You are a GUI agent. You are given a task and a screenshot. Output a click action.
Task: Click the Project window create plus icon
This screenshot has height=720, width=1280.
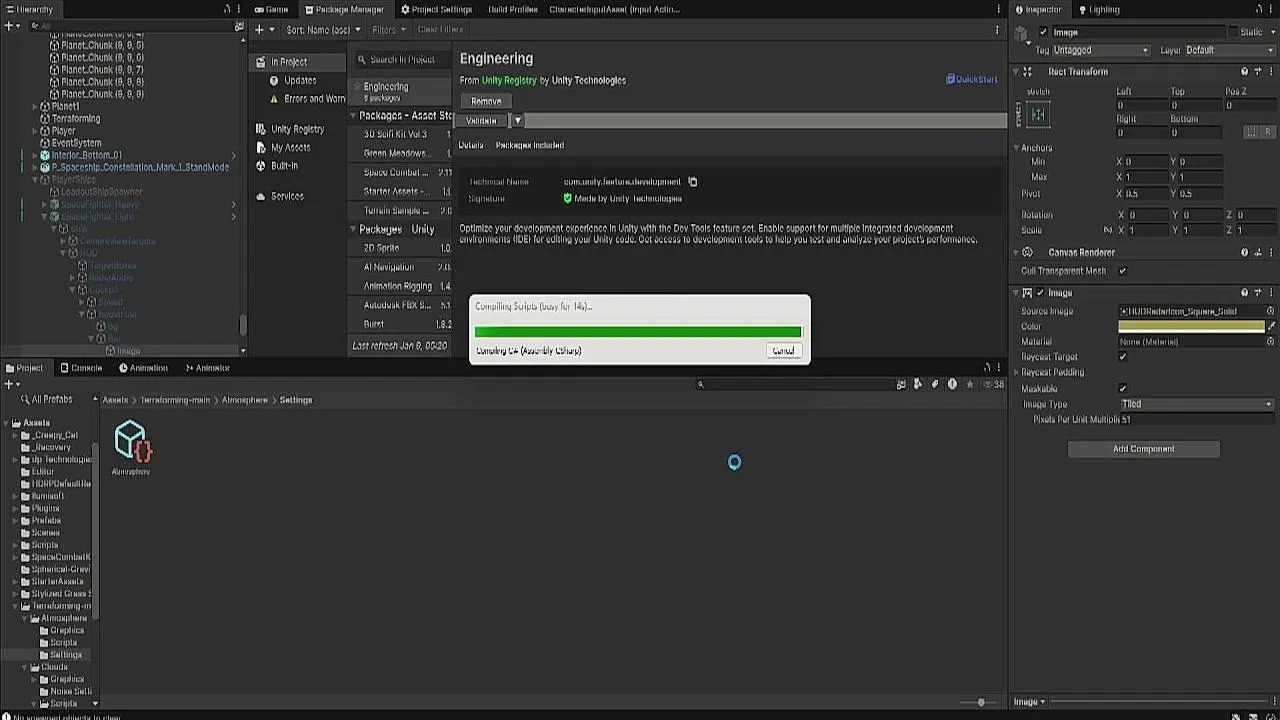[8, 384]
